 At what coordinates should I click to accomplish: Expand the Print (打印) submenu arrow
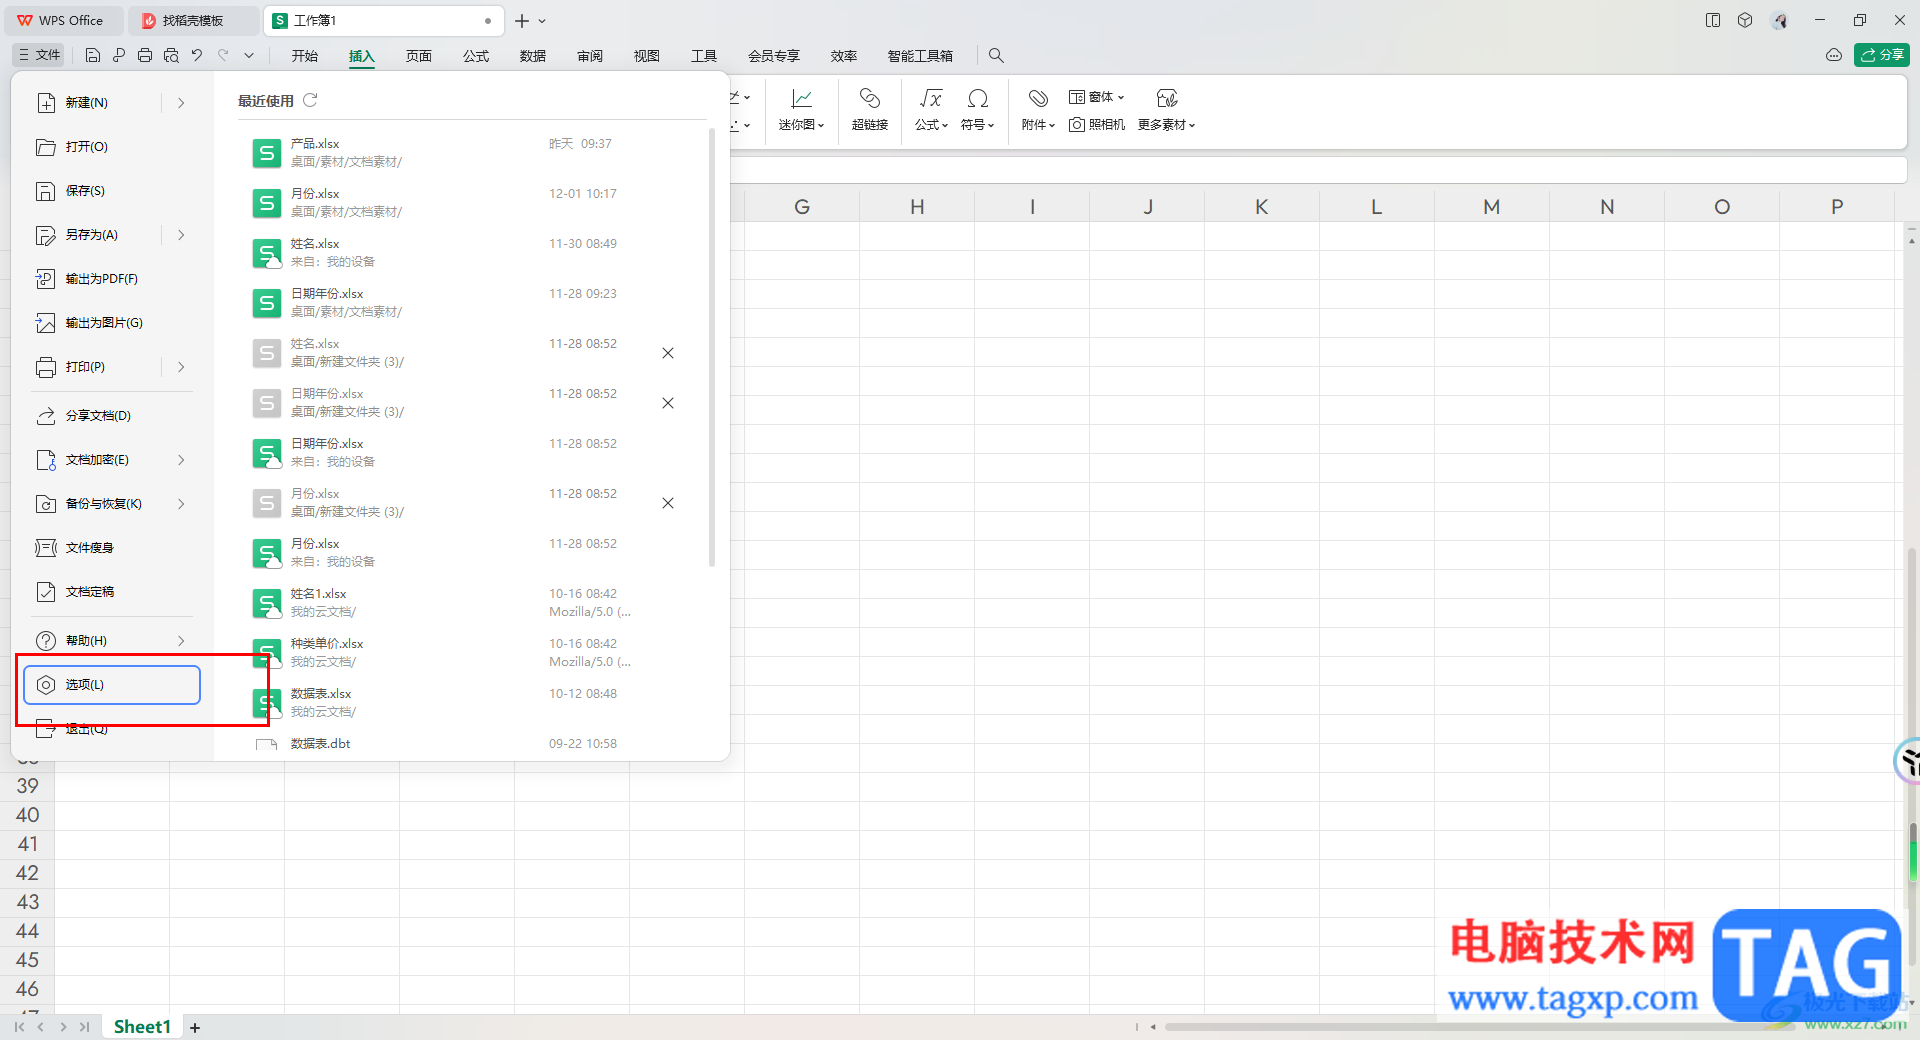[181, 367]
